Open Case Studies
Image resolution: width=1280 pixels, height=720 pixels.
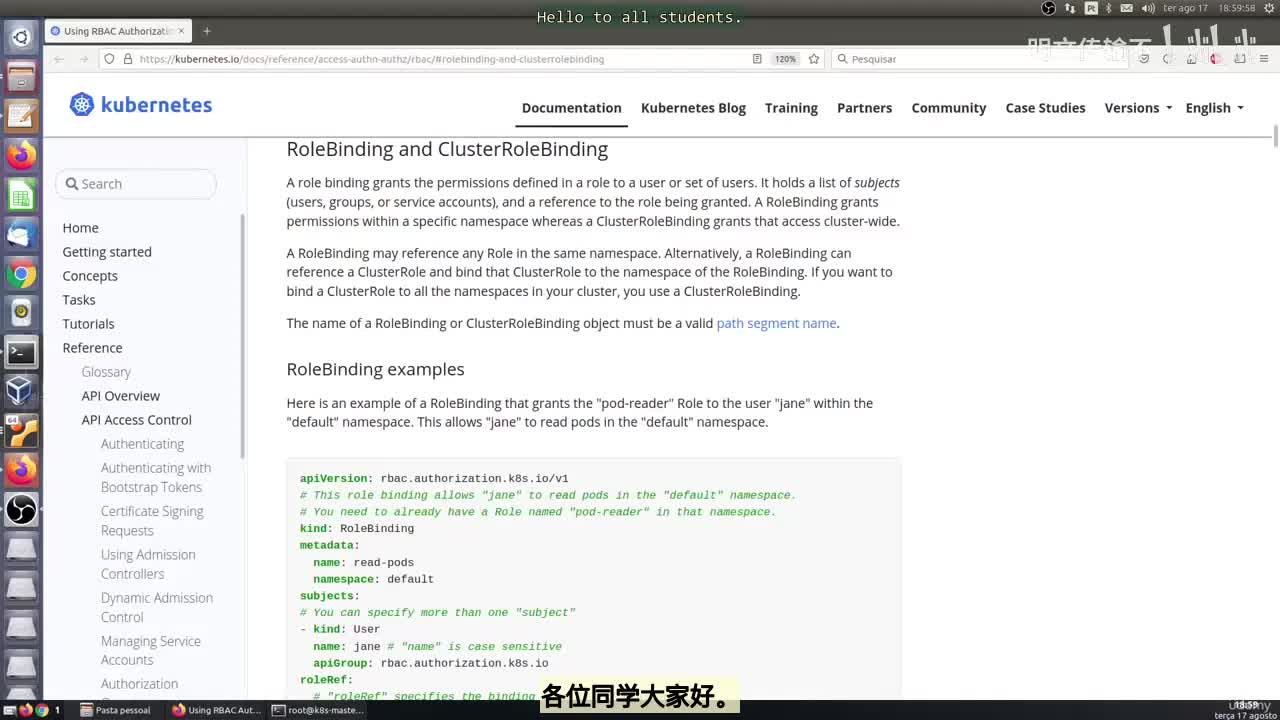1045,108
